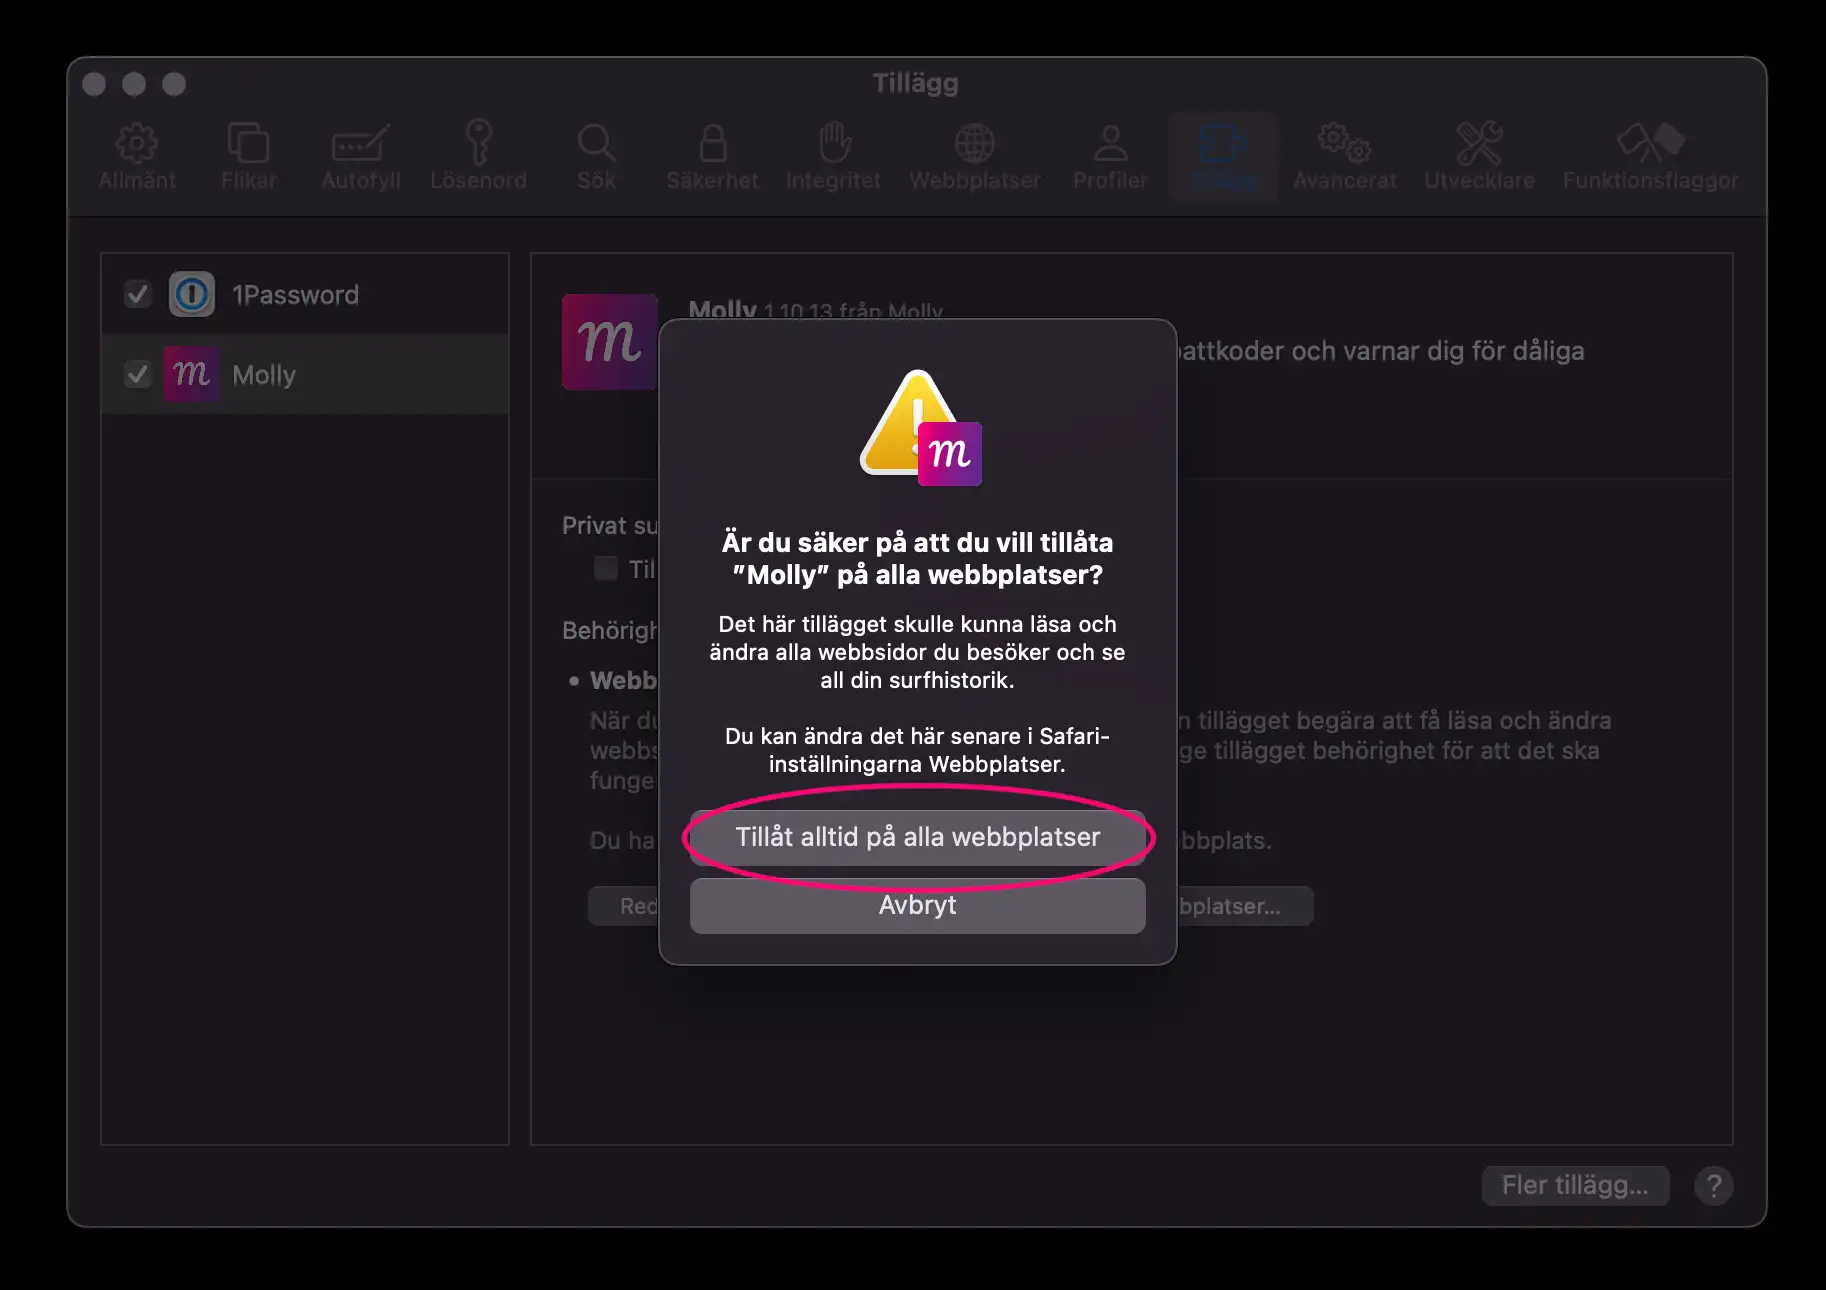Open the Flikar settings tab
This screenshot has height=1290, width=1826.
tap(248, 155)
